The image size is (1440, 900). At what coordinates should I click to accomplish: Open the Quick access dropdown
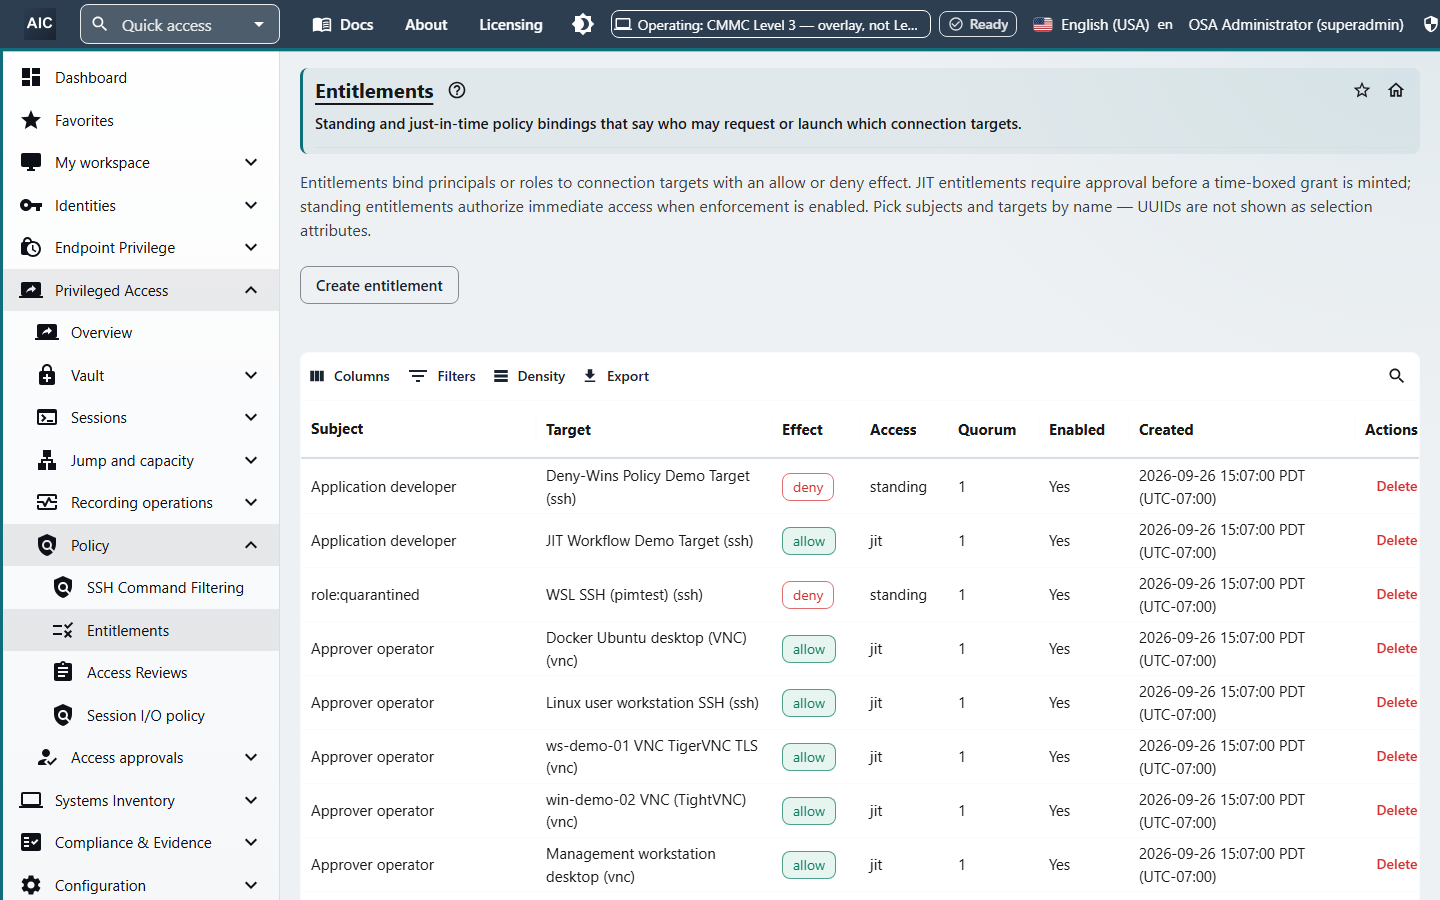180,24
